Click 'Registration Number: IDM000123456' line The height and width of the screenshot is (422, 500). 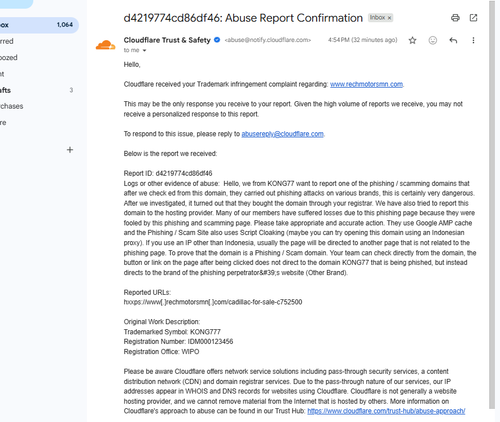point(178,341)
